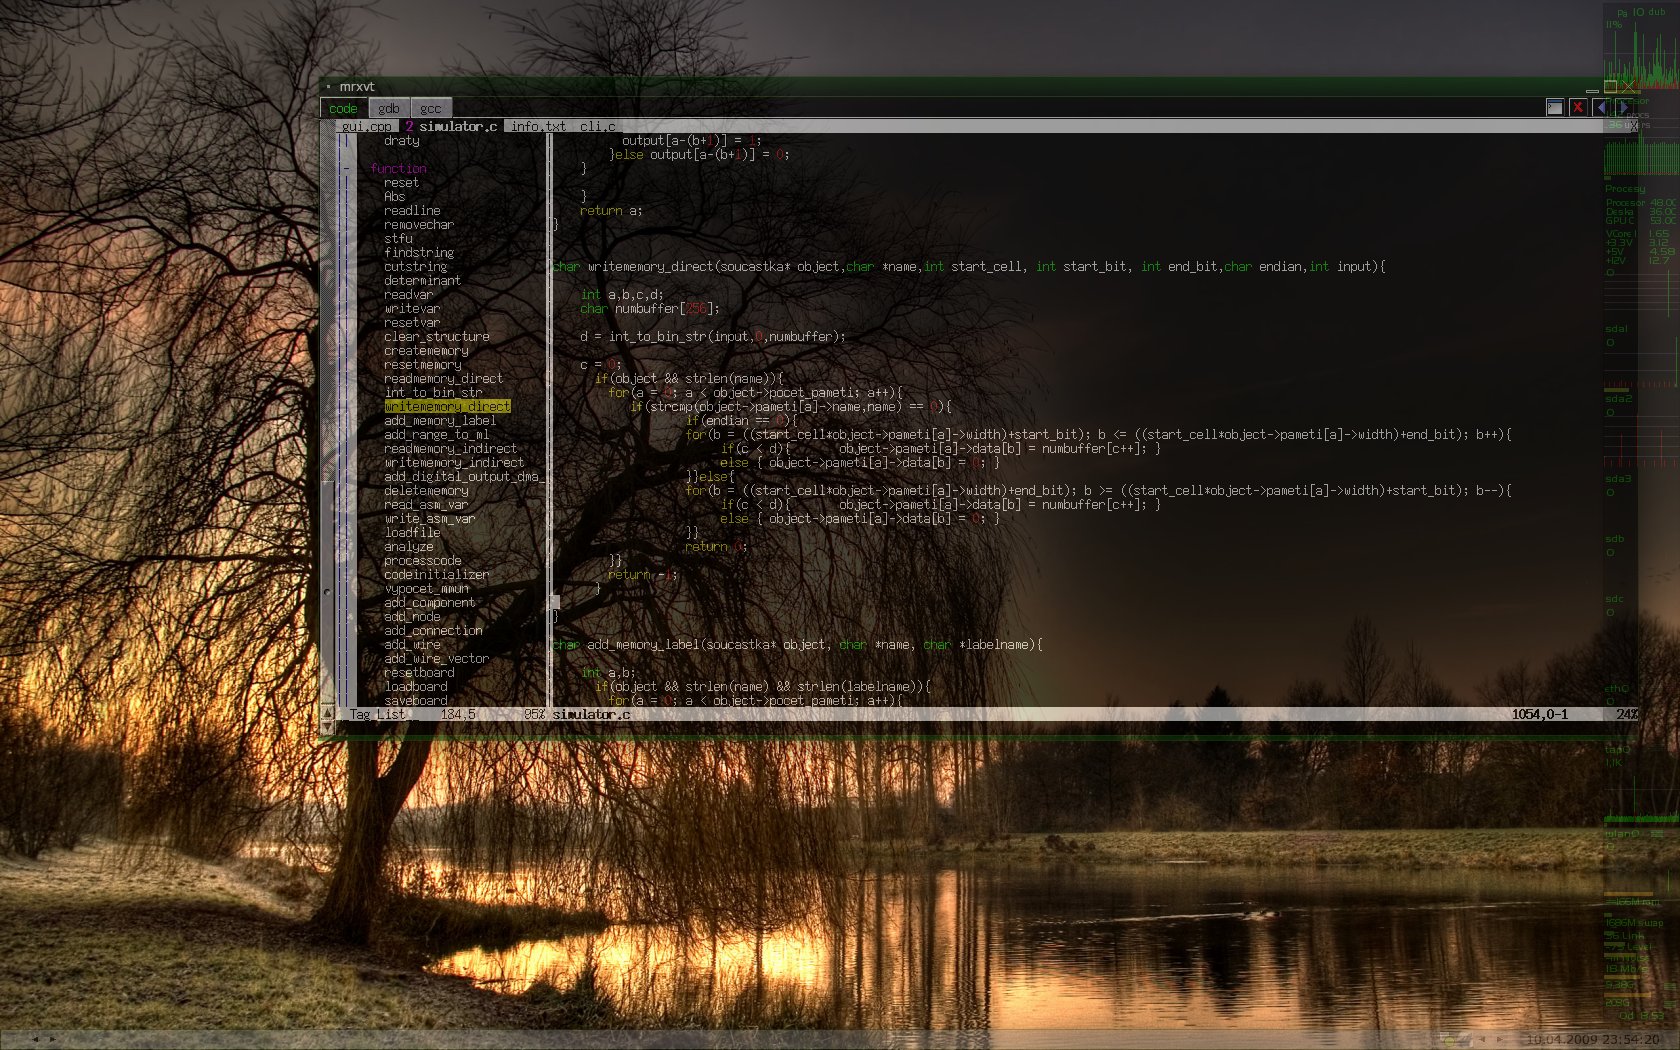Close the current mrxvt tab via red X
This screenshot has width=1680, height=1050.
click(1578, 107)
